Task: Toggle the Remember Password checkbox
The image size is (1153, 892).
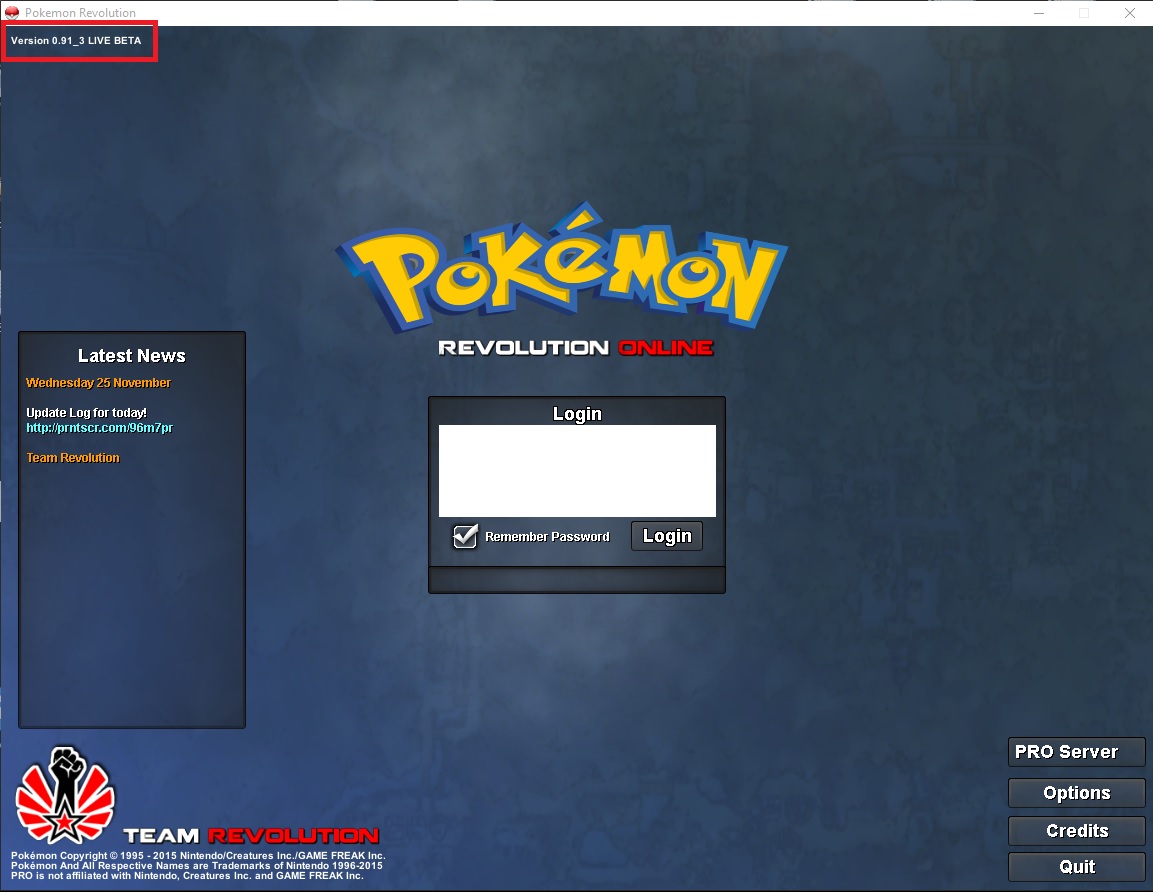Action: tap(465, 537)
